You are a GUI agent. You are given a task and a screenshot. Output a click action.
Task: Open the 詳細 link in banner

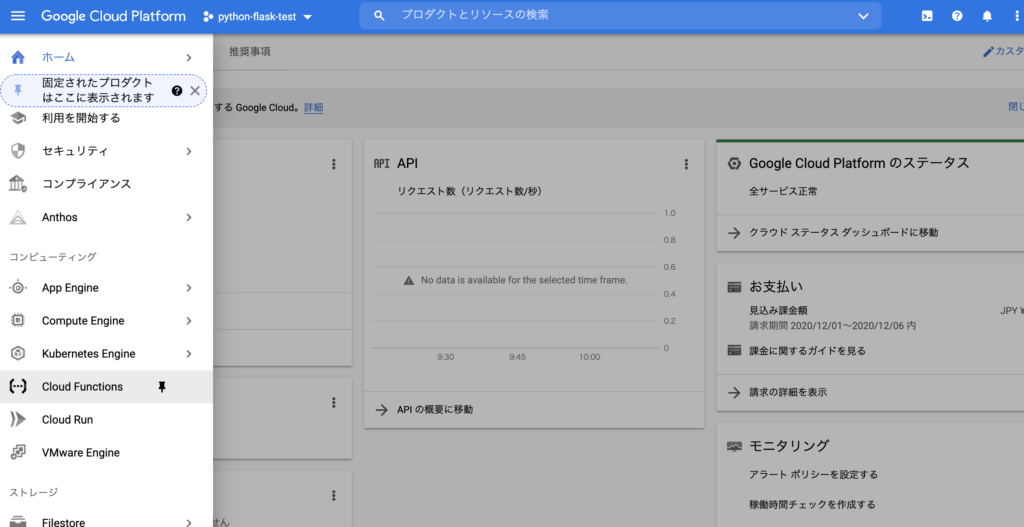pyautogui.click(x=313, y=108)
